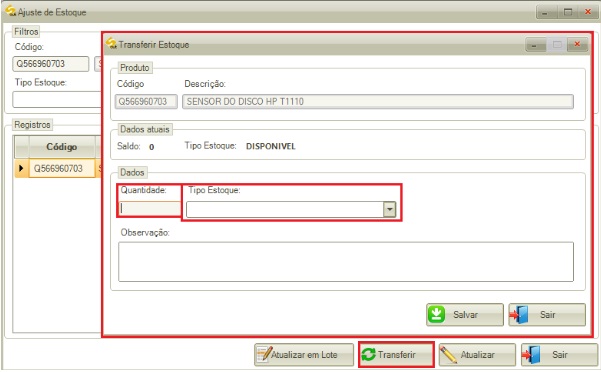Click the Código field in the Produto group
Image resolution: width=601 pixels, height=372 pixels.
coord(146,102)
